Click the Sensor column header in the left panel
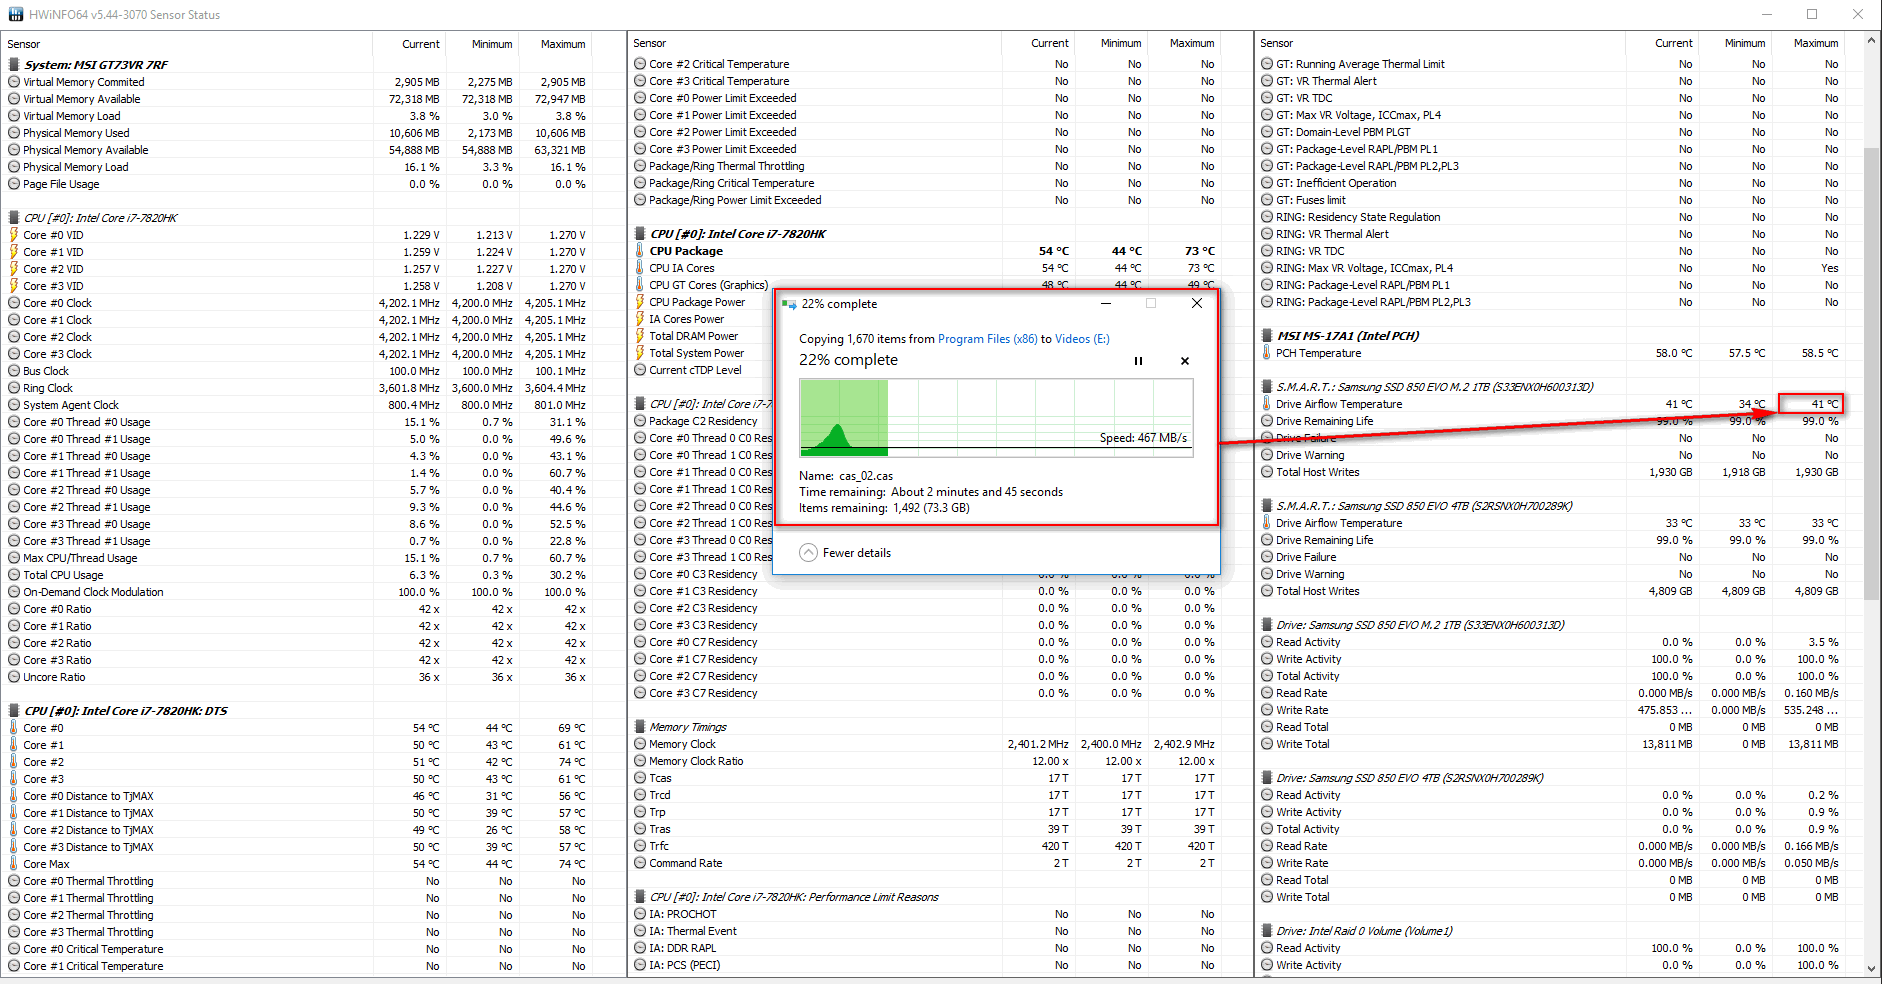Screen dimensions: 1882x984 click(x=24, y=44)
